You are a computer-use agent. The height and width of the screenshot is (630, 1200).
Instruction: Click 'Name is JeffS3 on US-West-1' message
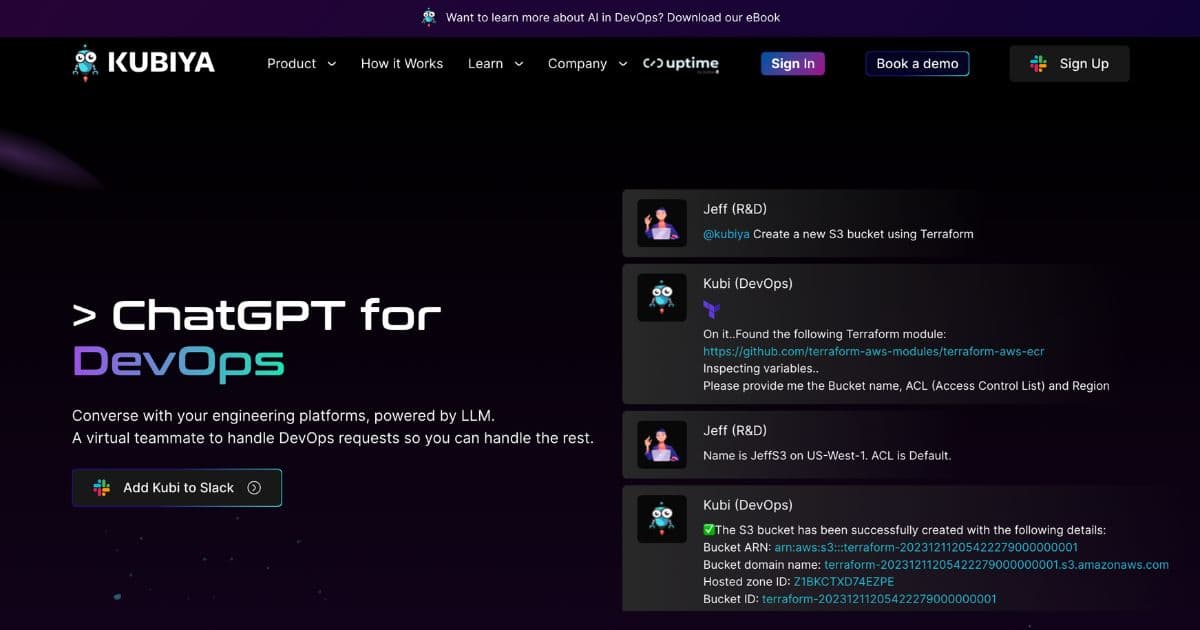[827, 455]
